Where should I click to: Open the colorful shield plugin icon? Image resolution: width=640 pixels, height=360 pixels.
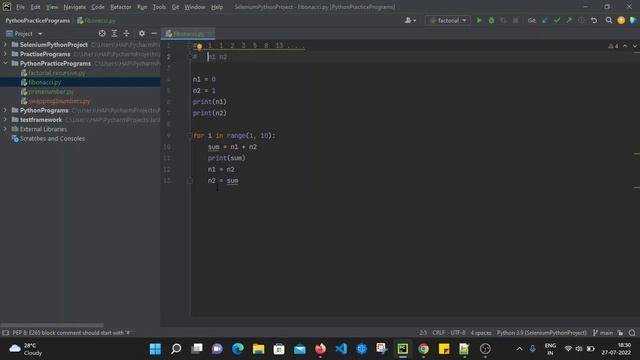633,20
